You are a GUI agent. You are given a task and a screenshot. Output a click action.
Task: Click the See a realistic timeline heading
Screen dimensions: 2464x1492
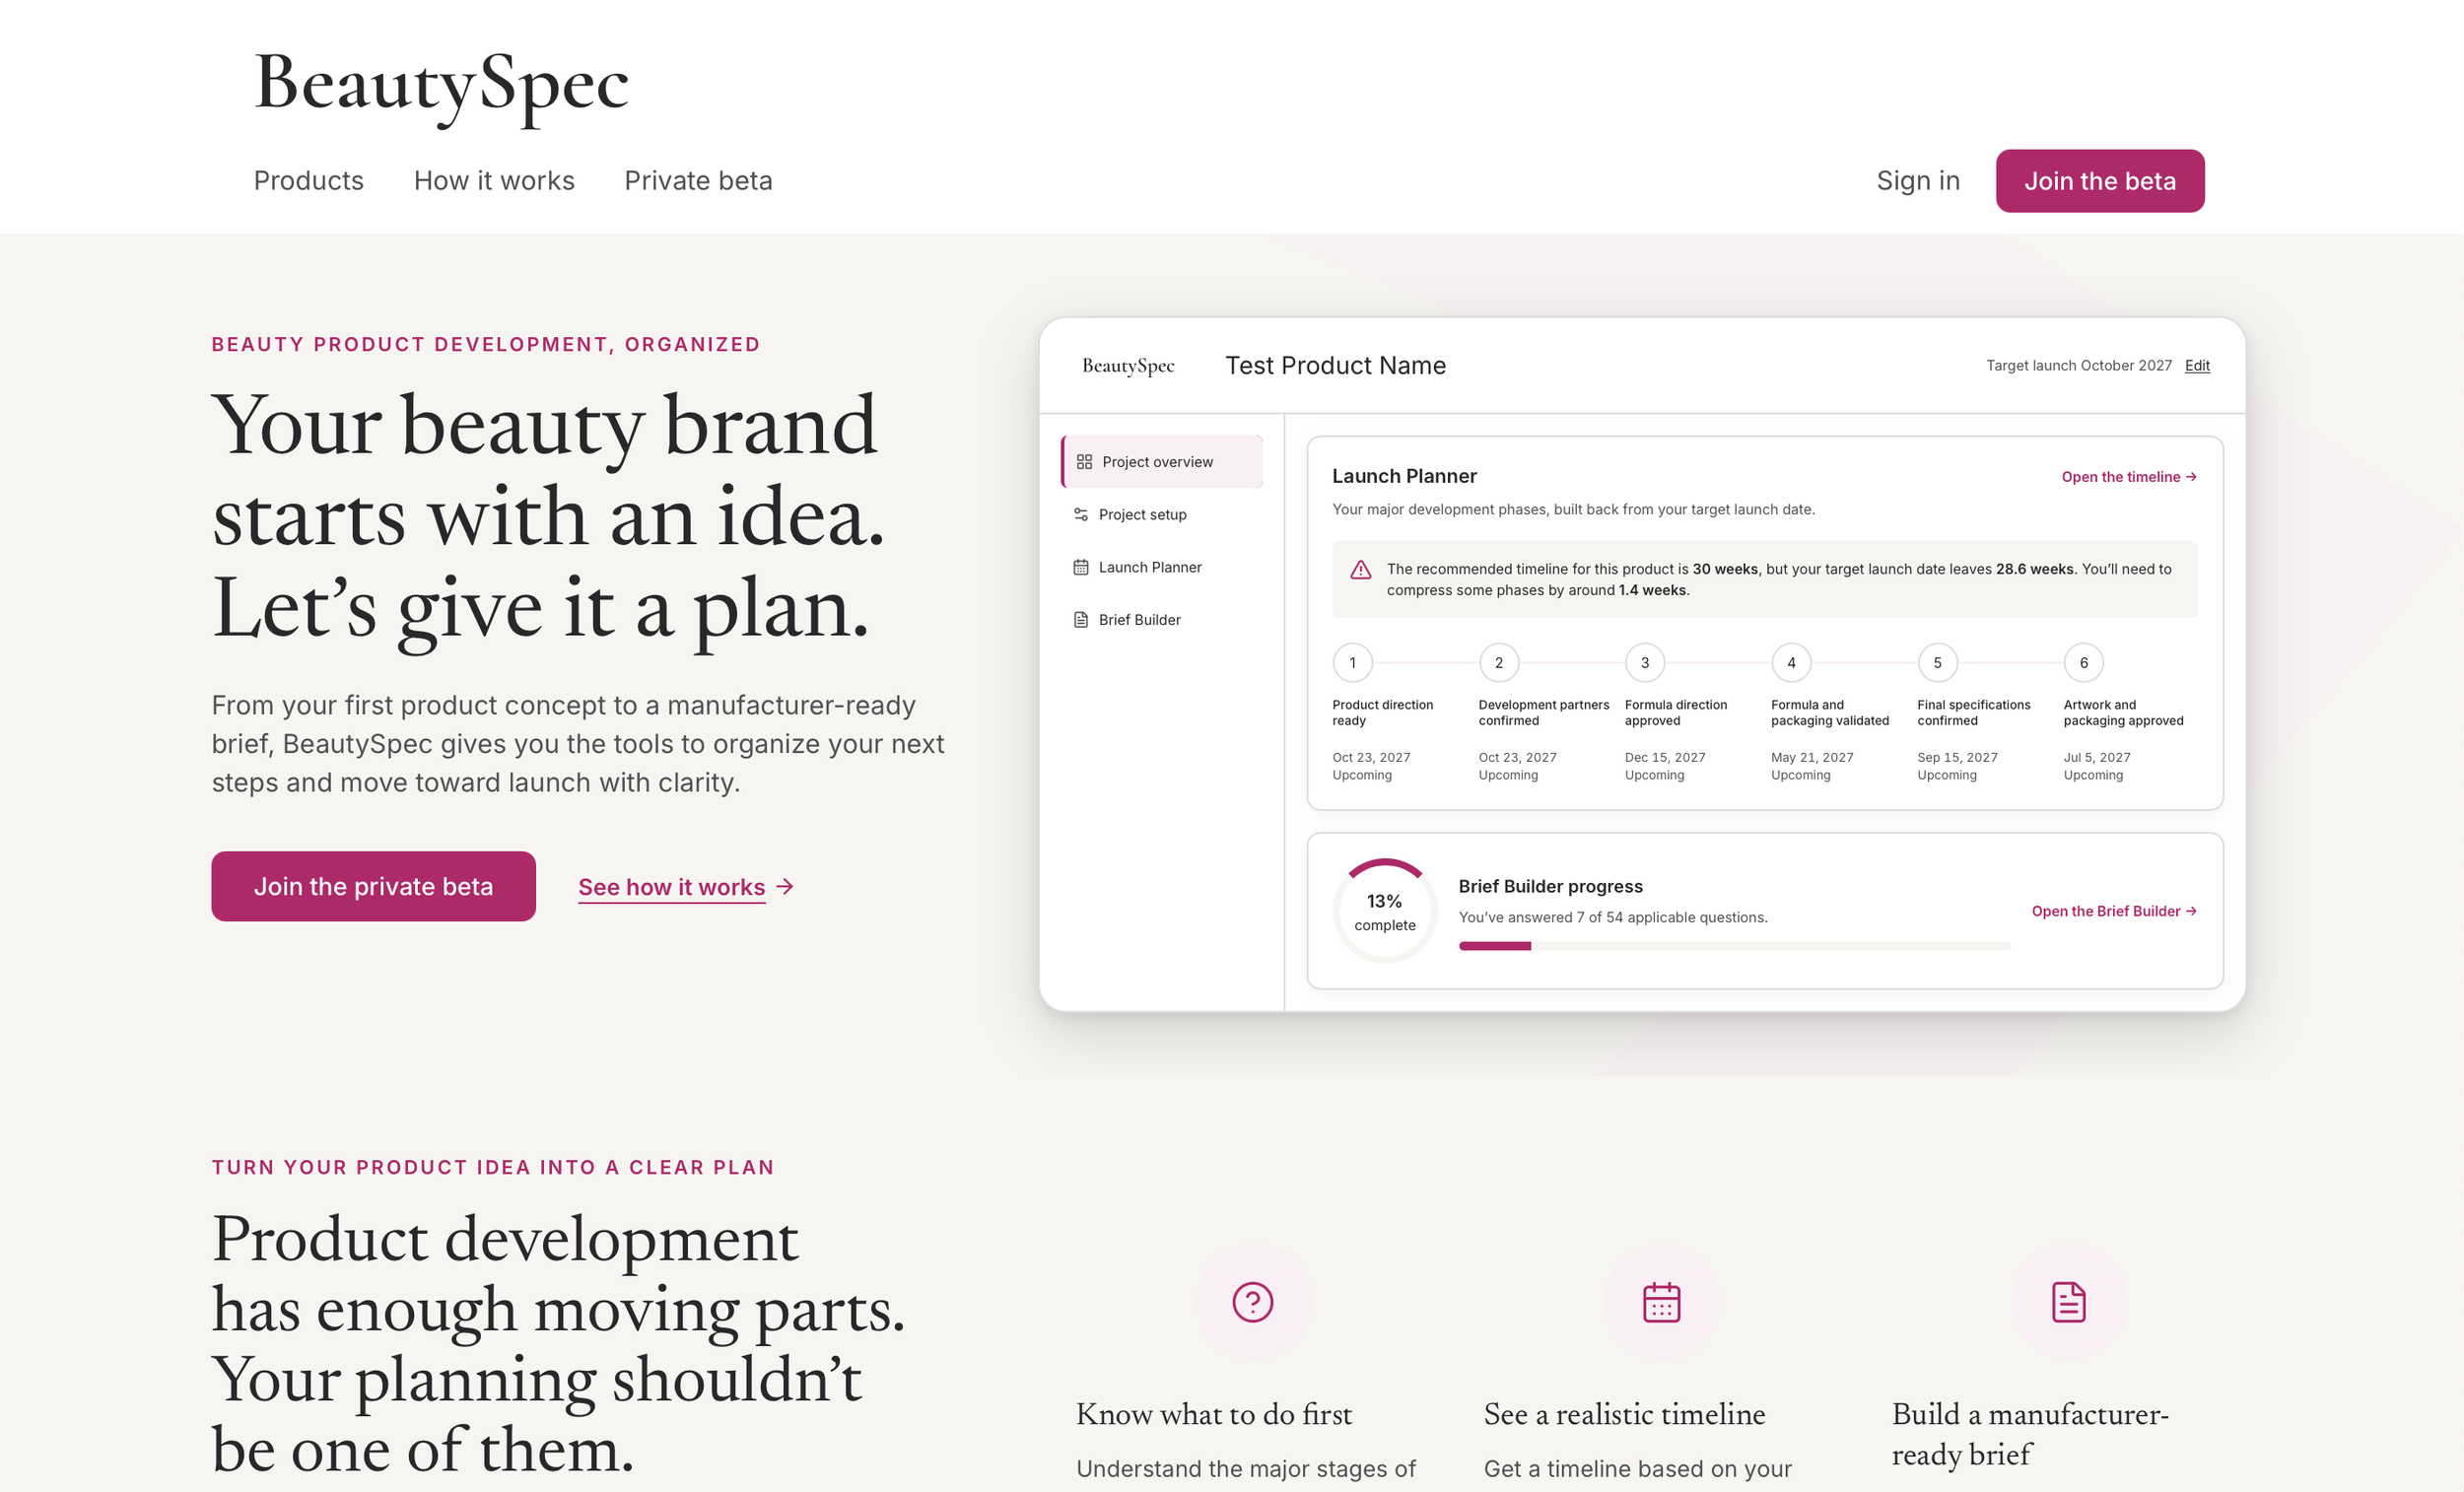point(1624,1414)
